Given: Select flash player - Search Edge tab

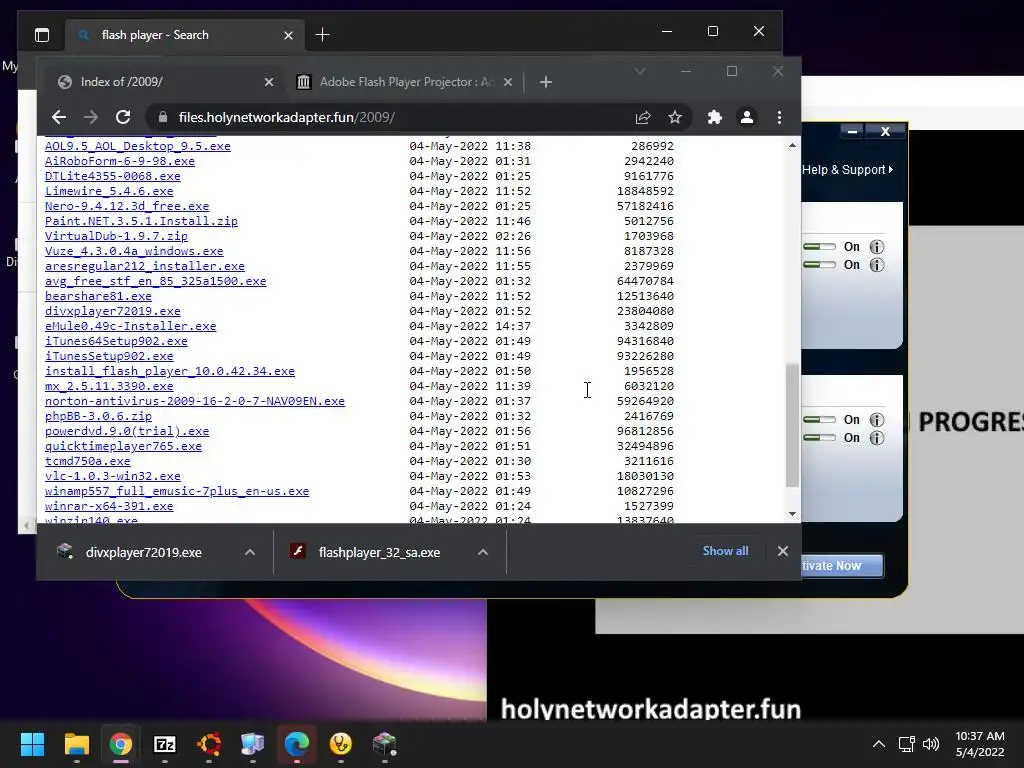Looking at the screenshot, I should click(x=184, y=35).
